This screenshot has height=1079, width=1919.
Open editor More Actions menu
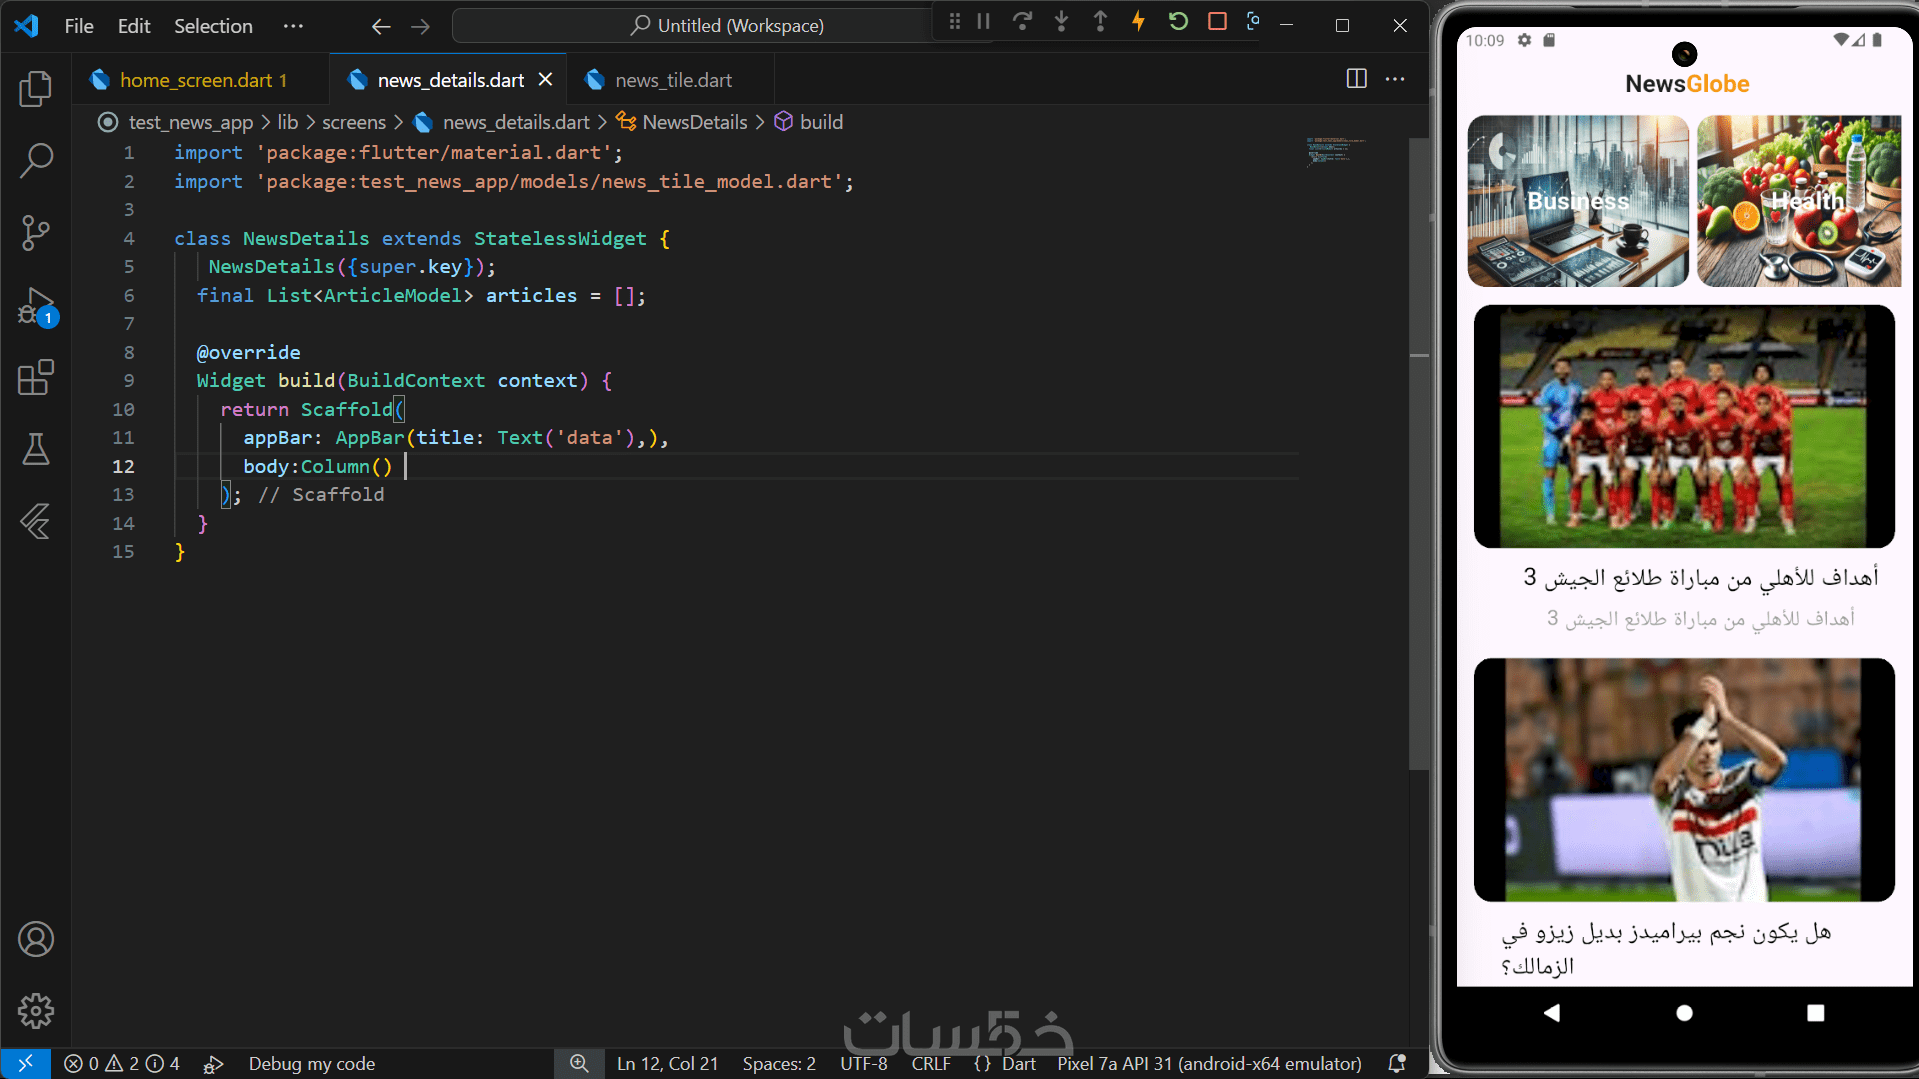(x=1395, y=79)
